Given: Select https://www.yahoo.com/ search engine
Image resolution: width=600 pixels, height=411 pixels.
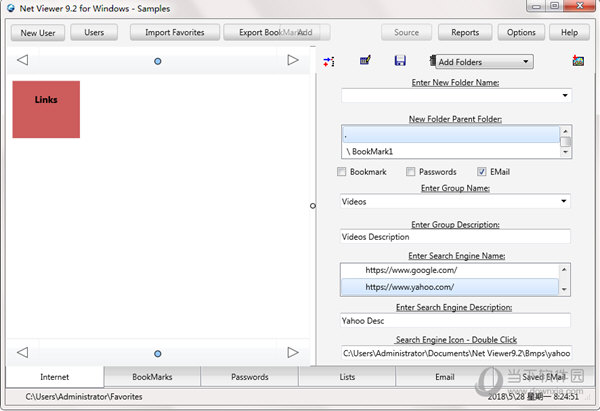Looking at the screenshot, I should (x=450, y=287).
